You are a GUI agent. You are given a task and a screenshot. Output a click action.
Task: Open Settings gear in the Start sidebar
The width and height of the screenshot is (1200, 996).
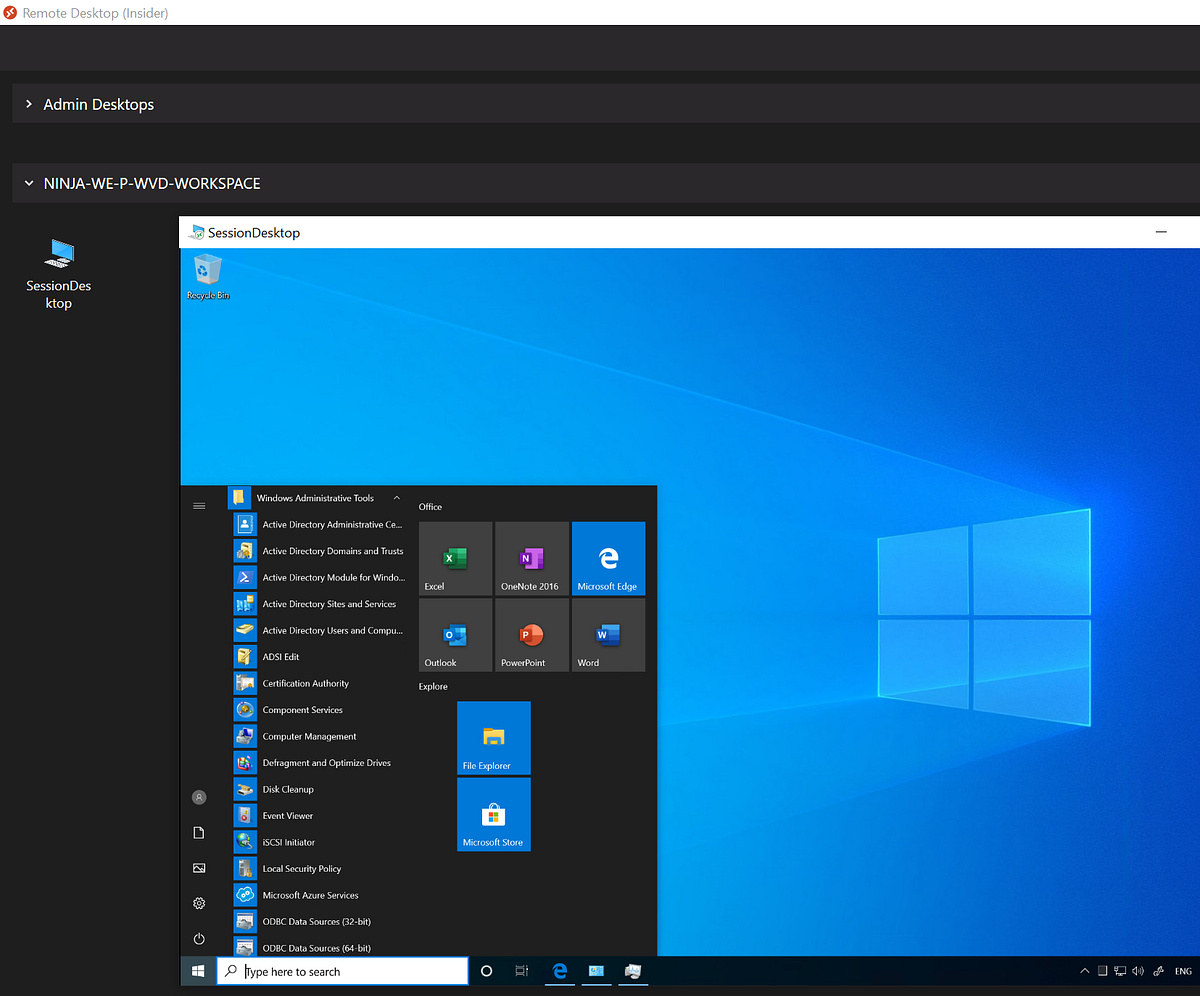pyautogui.click(x=199, y=904)
